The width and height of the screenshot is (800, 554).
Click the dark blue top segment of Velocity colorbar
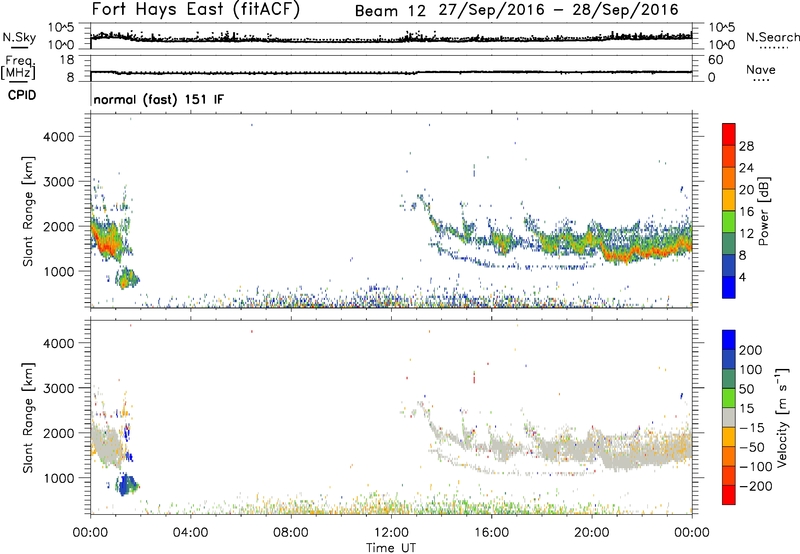(x=729, y=340)
